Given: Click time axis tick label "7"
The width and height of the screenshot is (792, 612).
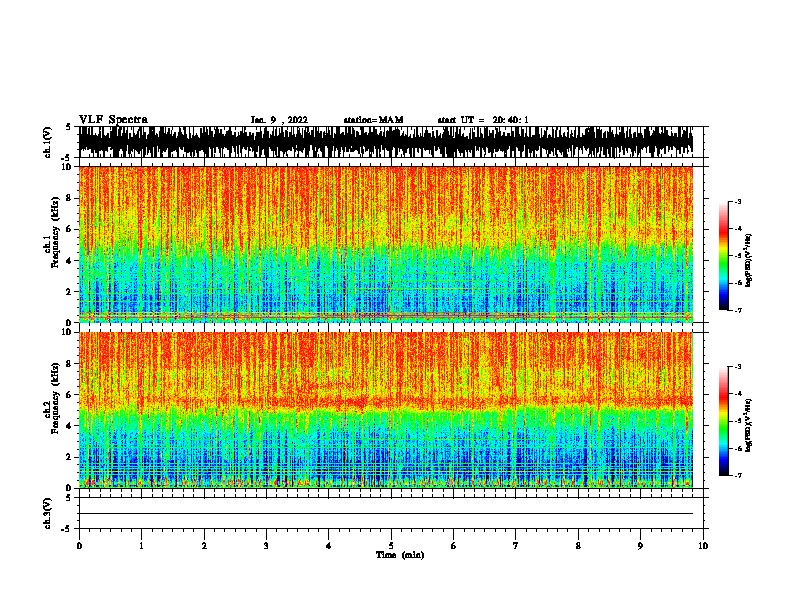Looking at the screenshot, I should 516,546.
